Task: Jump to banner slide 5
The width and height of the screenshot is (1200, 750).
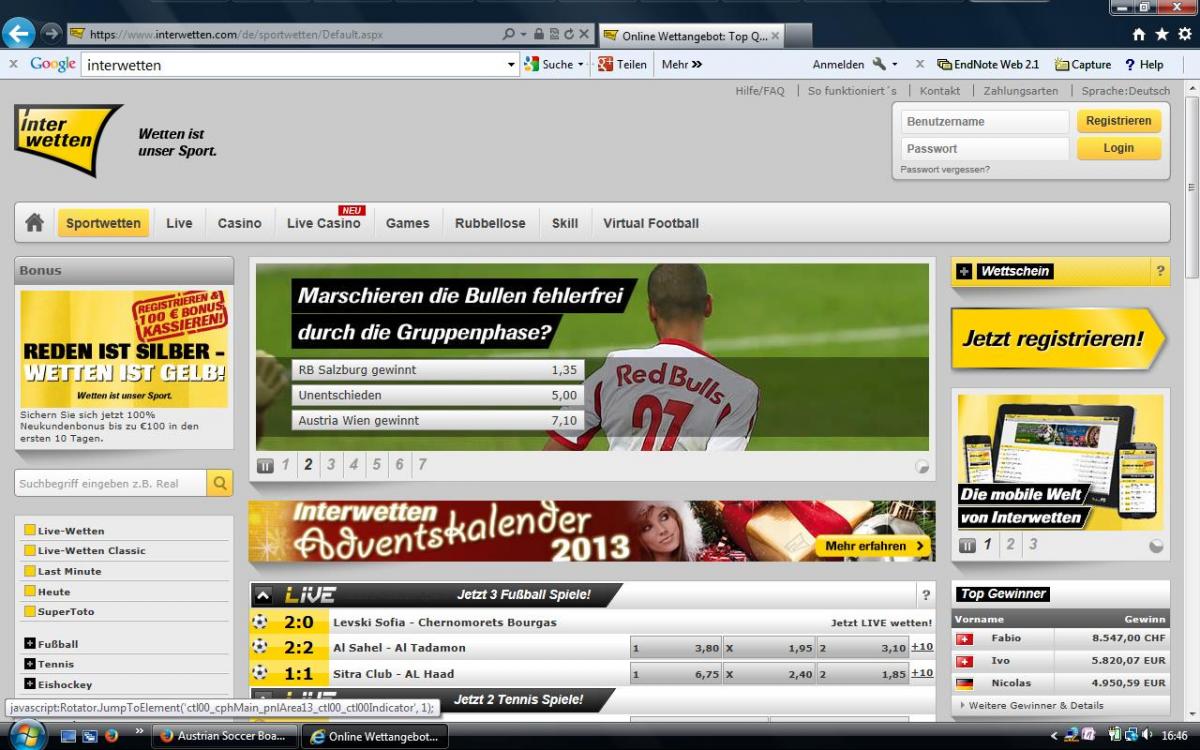Action: pyautogui.click(x=377, y=465)
